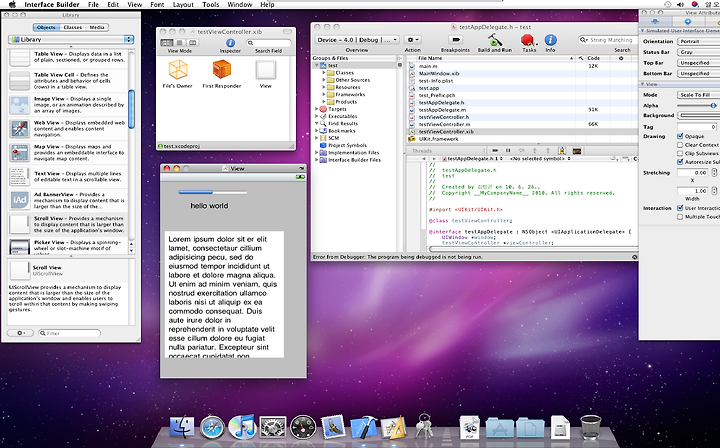
Task: Toggle Autoresize Subviews checkbox
Action: 680,162
